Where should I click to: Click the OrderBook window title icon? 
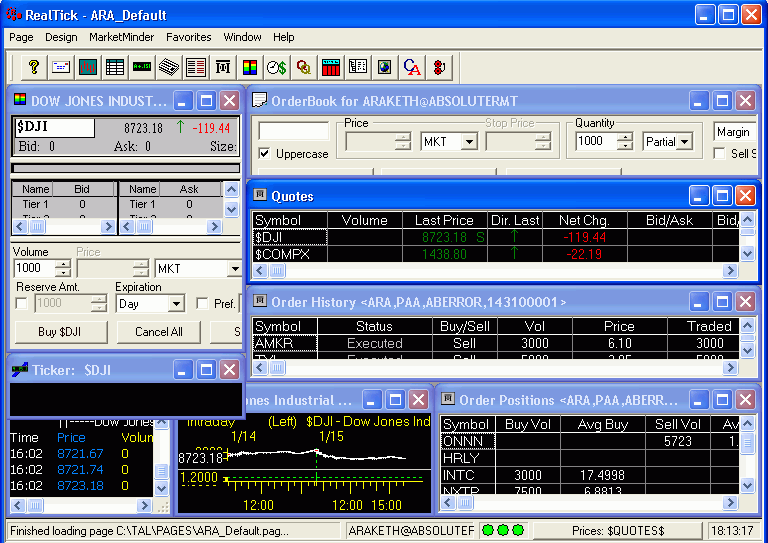(259, 100)
